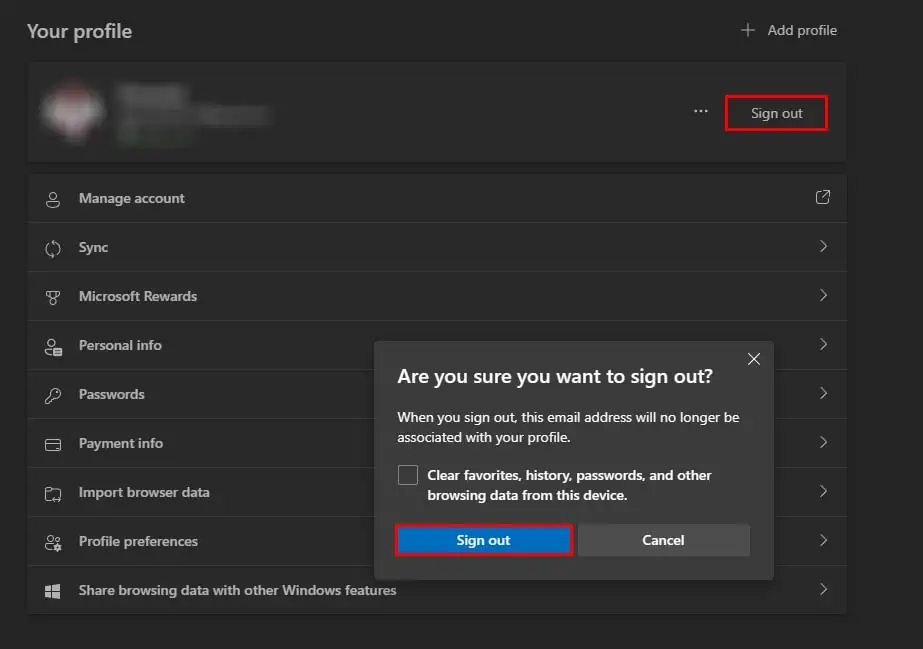
Task: Open the three-dot more options menu
Action: point(700,111)
